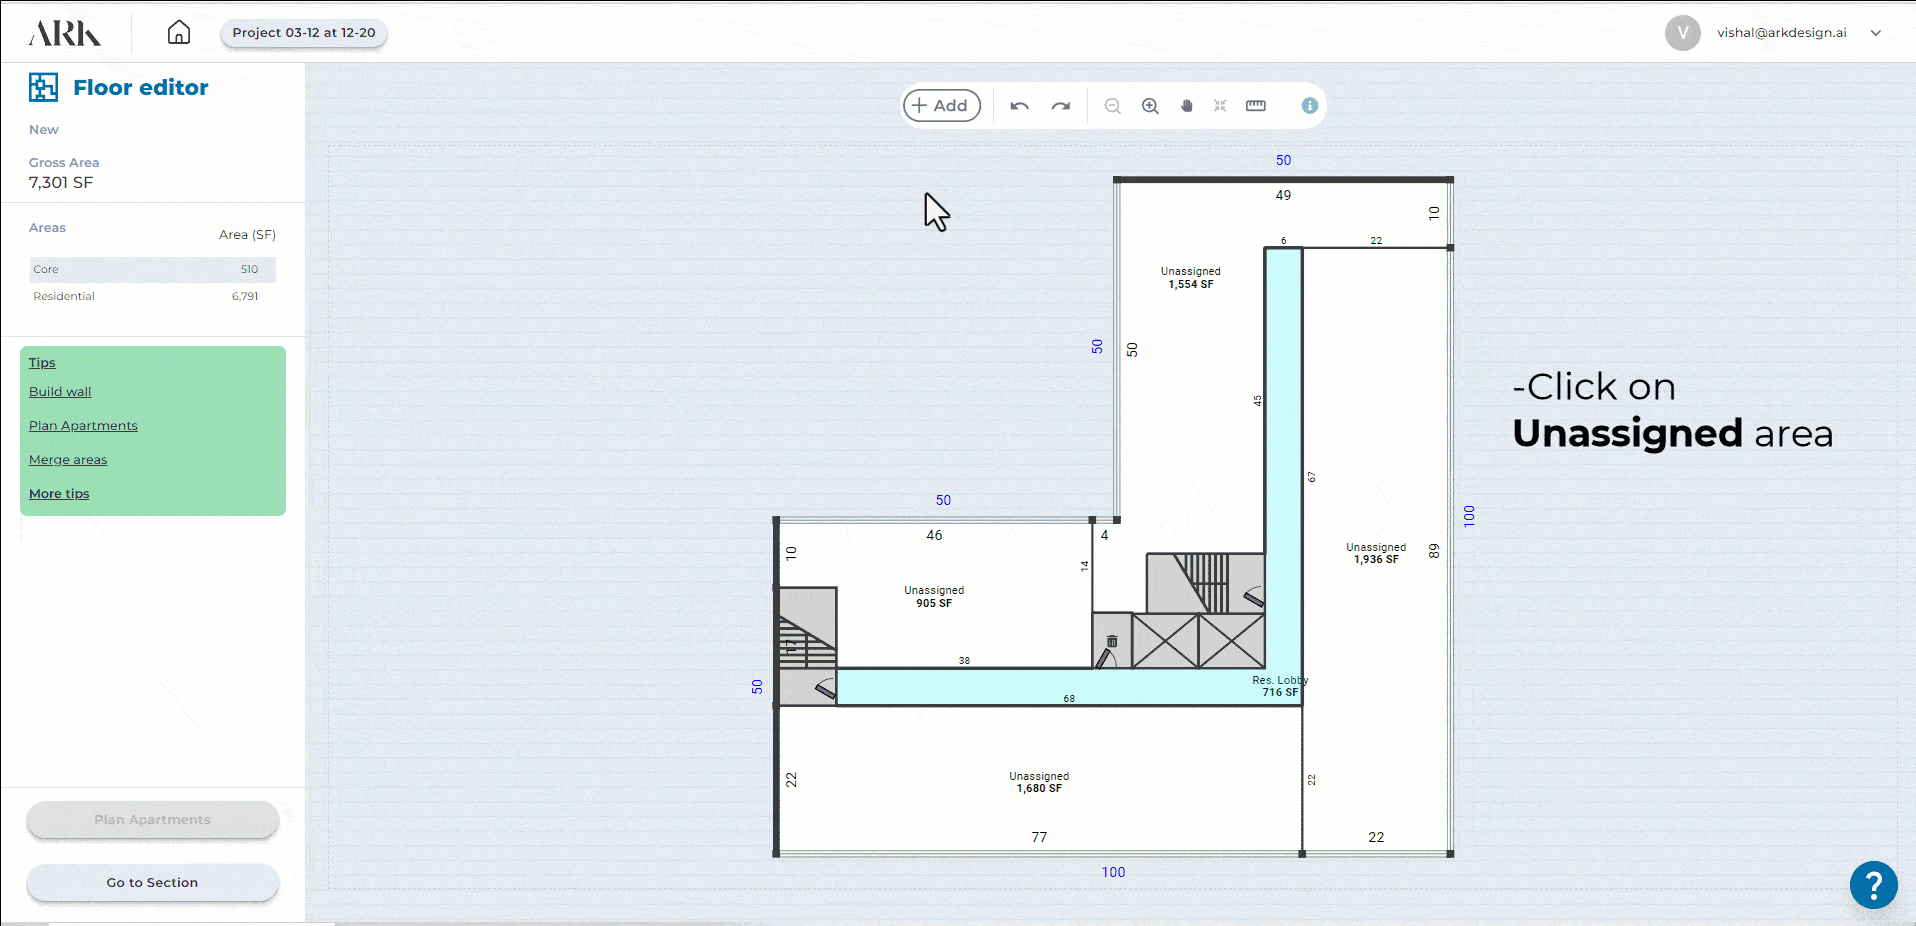Zoom out of the floor plan
Viewport: 1916px width, 926px height.
pos(1112,106)
